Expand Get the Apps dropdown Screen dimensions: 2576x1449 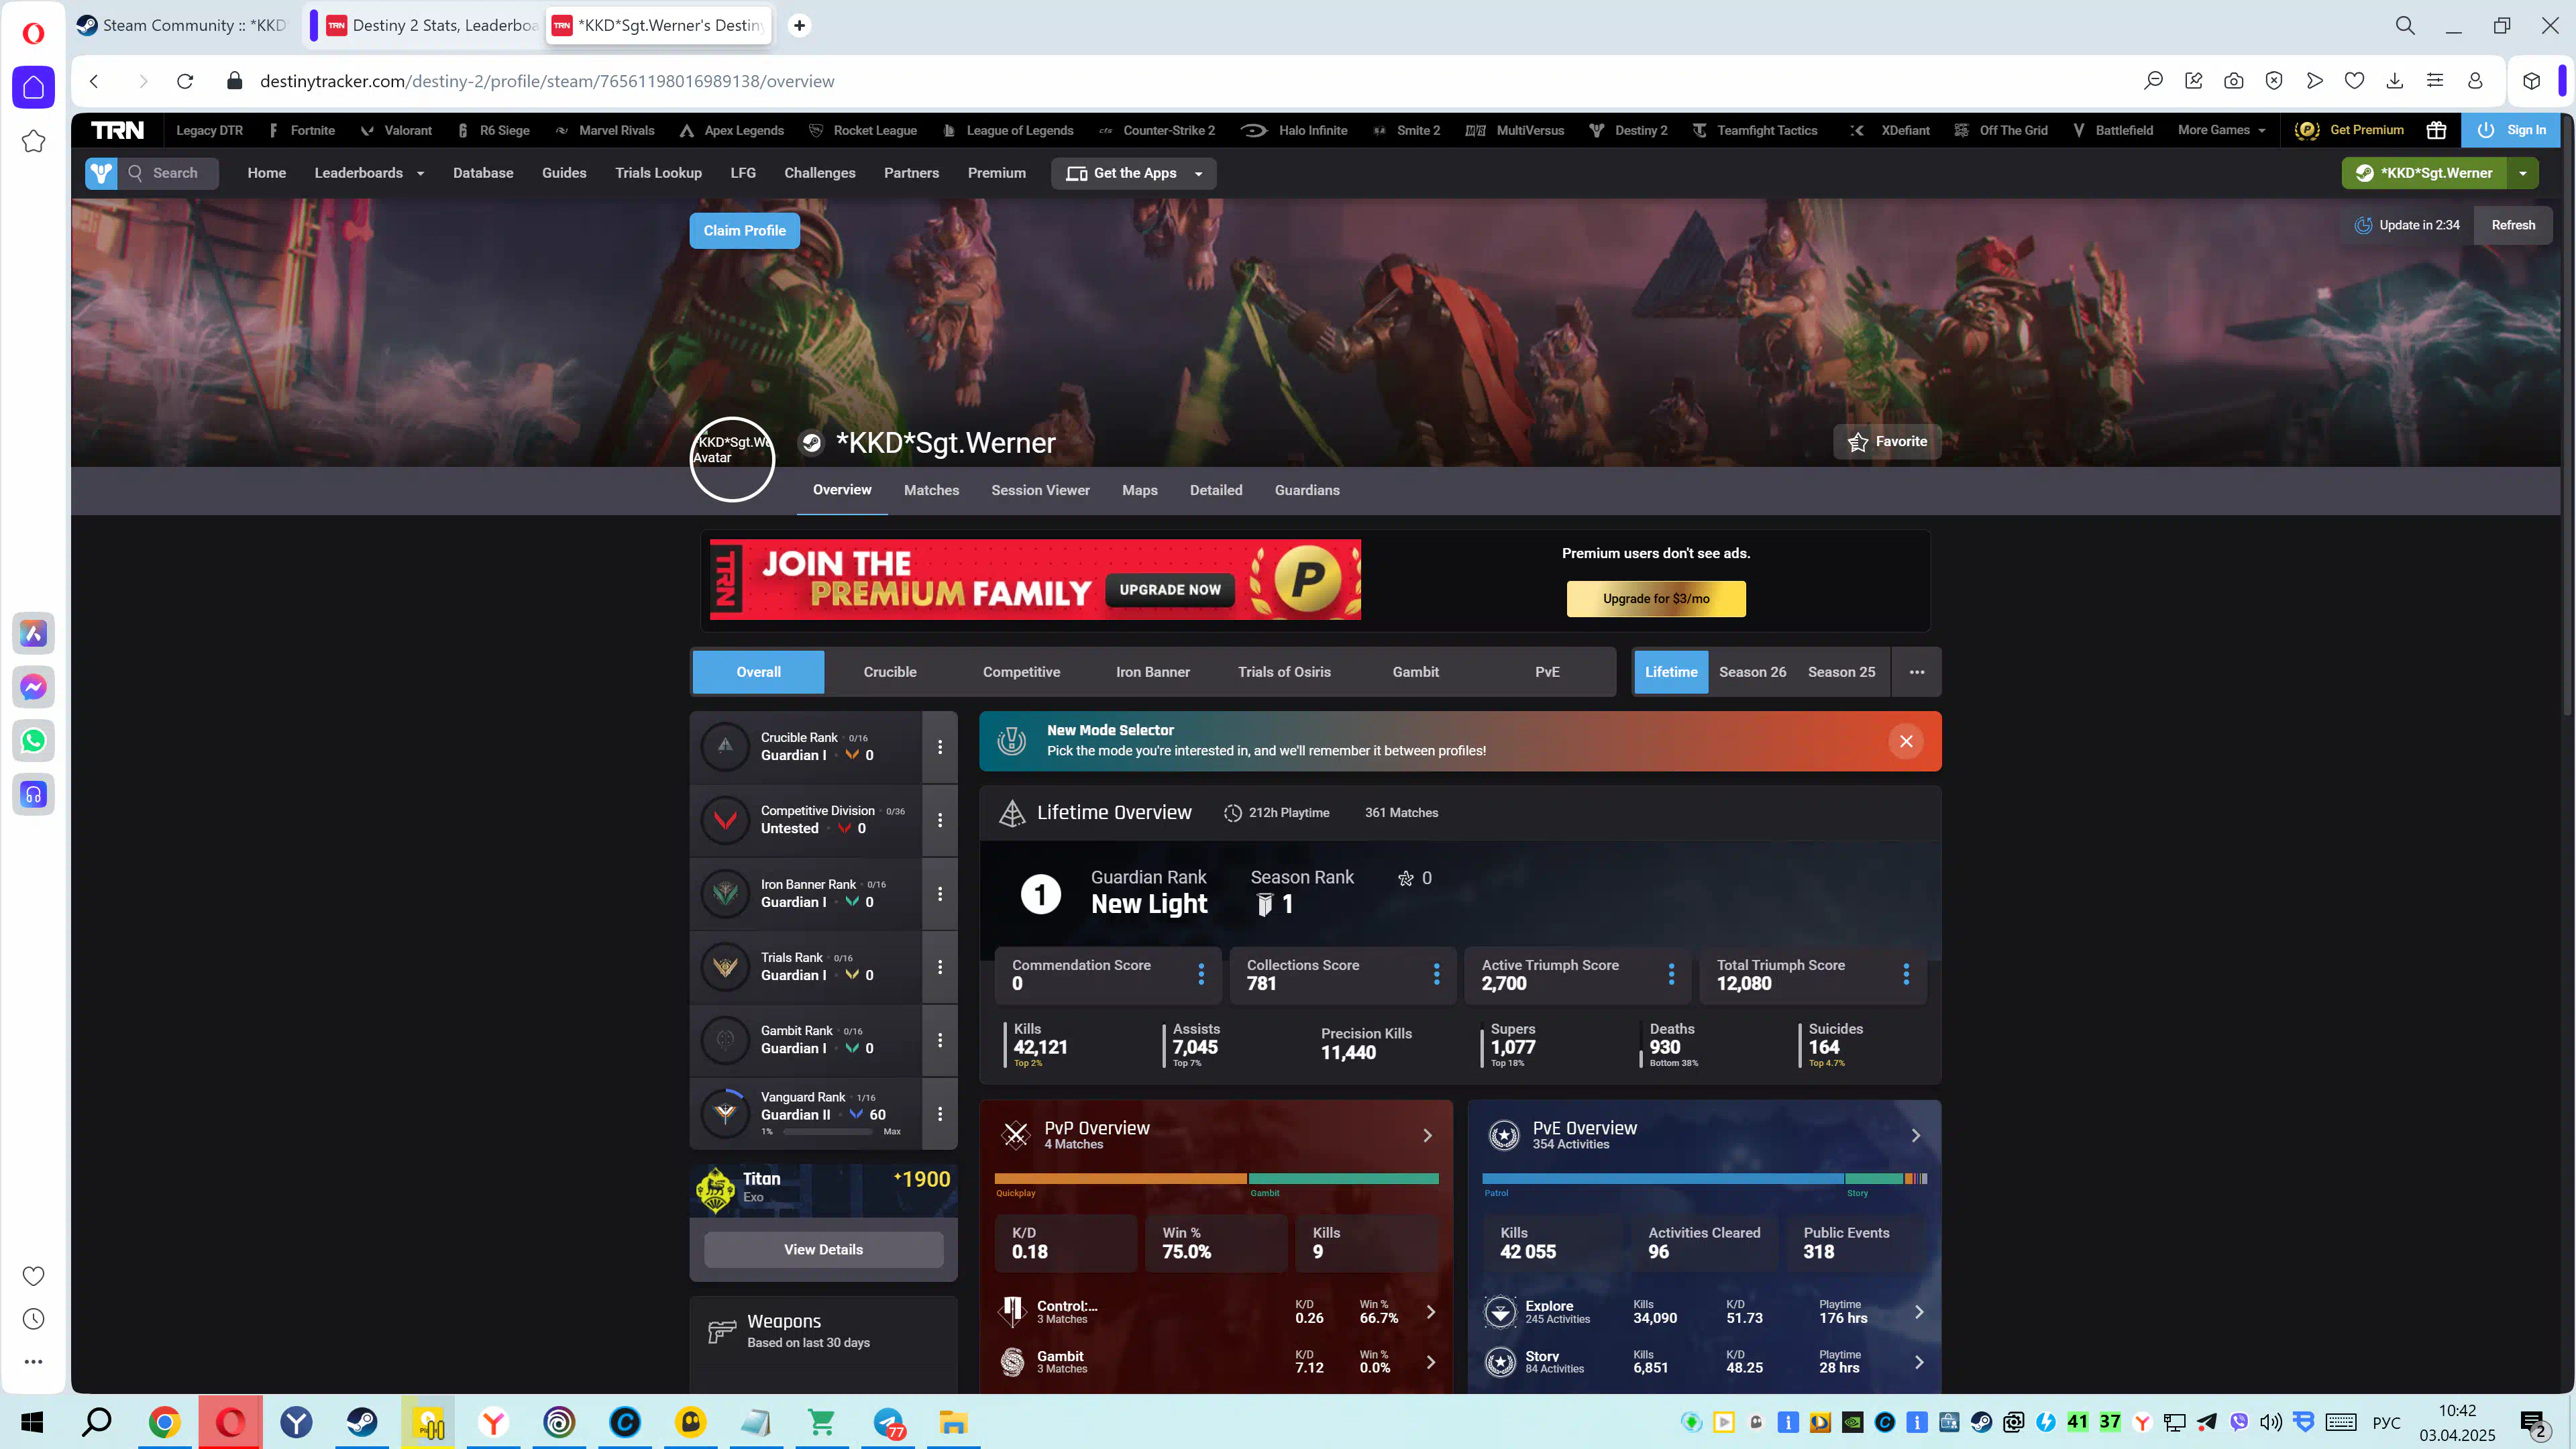[1134, 173]
